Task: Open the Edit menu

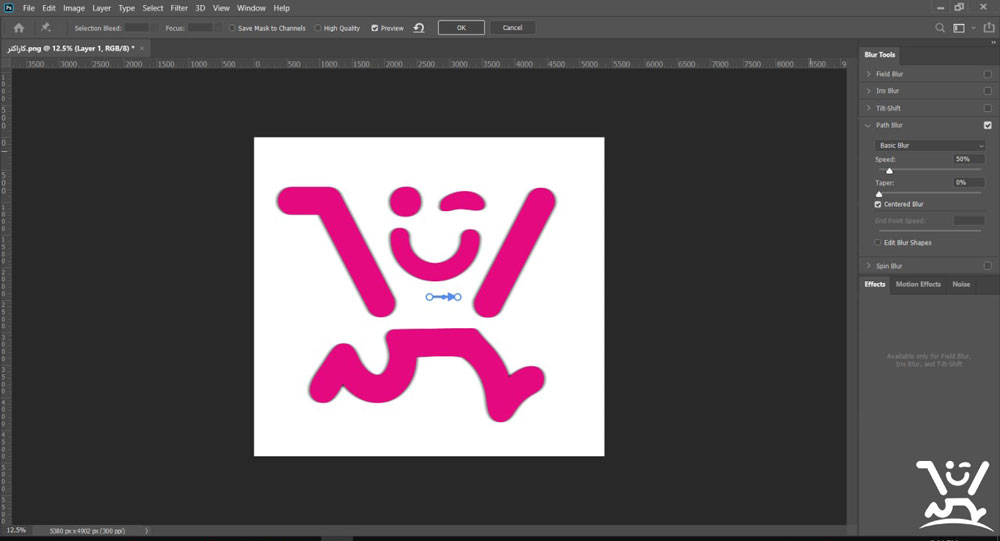Action: 49,8
